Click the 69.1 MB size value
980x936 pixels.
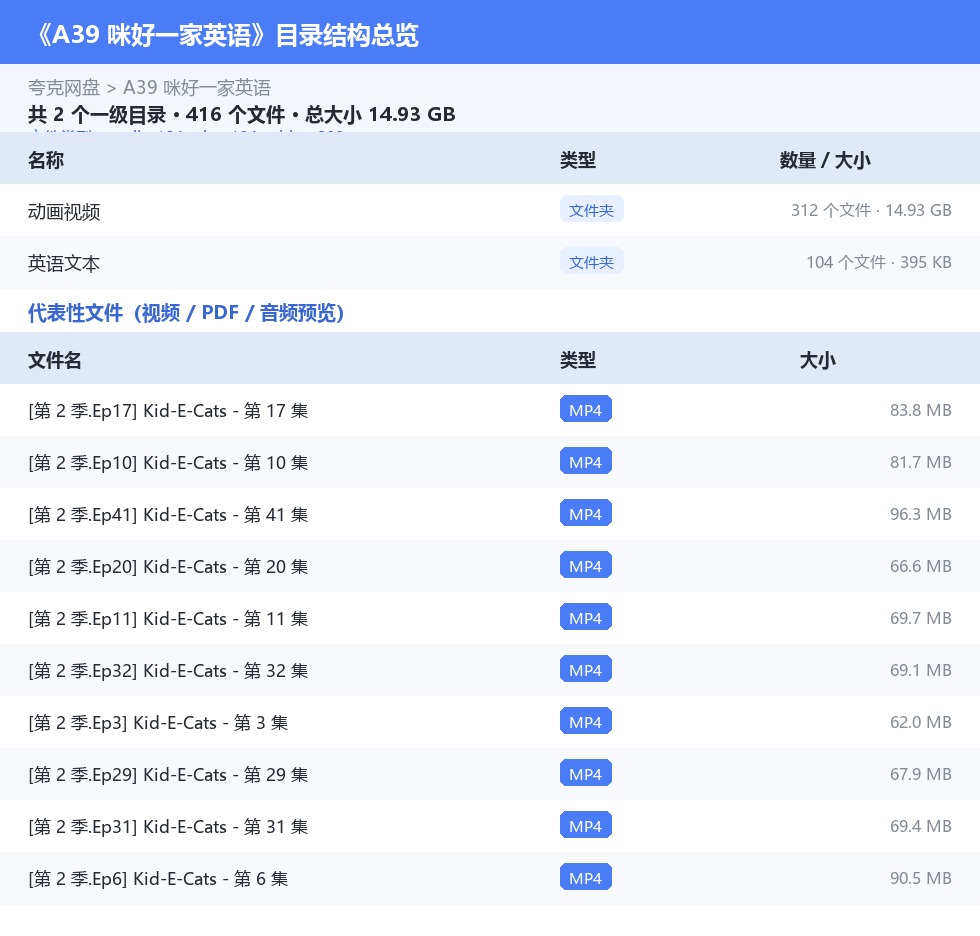tap(921, 669)
